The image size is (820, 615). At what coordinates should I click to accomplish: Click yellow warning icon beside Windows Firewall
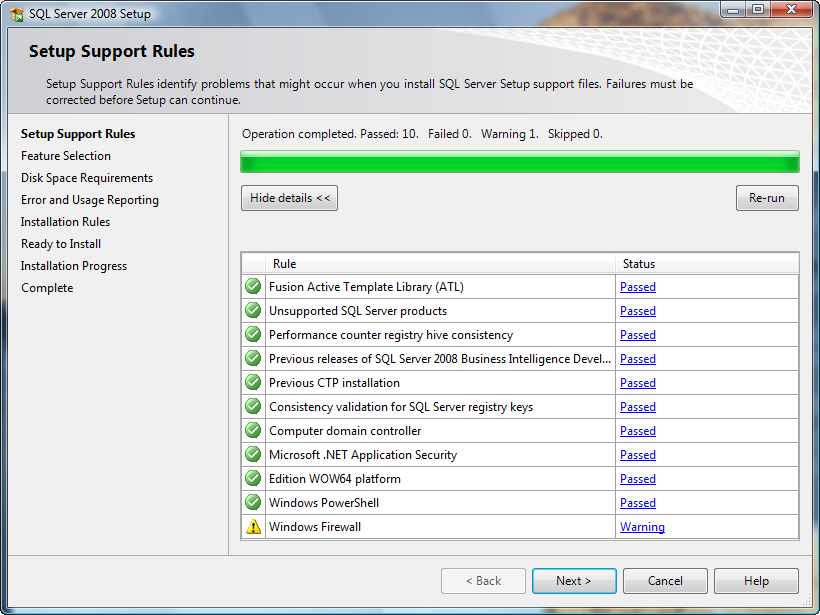(x=253, y=527)
